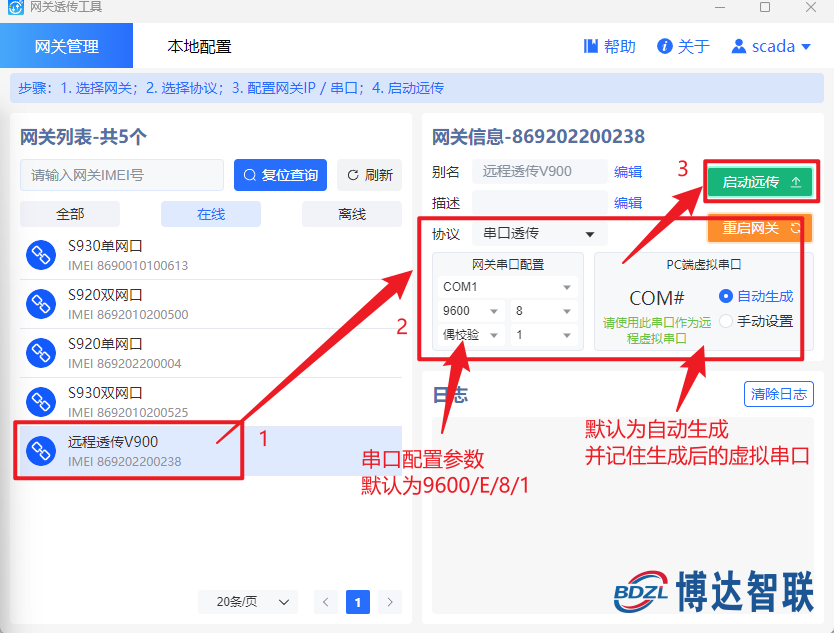Viewport: 834px width, 633px height.
Task: Click the link icon beside S930单网口
Action: click(41, 255)
